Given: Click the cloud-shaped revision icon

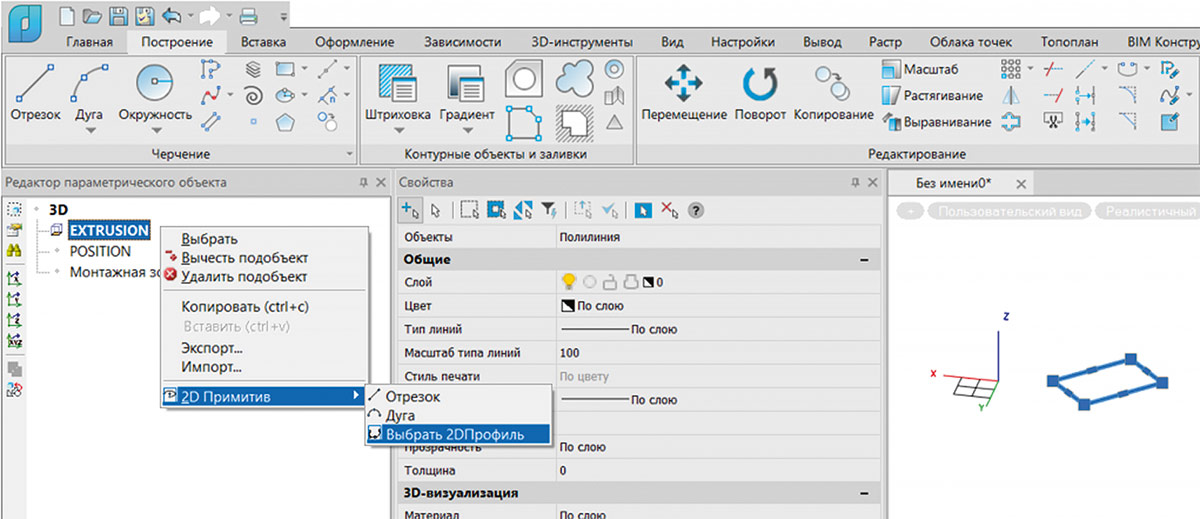Looking at the screenshot, I should (574, 80).
